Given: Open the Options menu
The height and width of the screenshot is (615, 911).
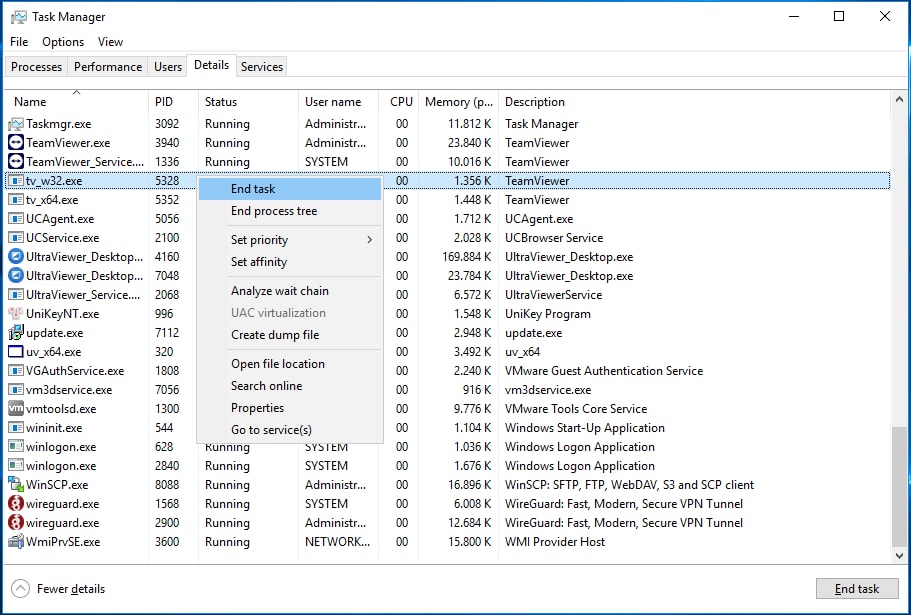Looking at the screenshot, I should [63, 42].
